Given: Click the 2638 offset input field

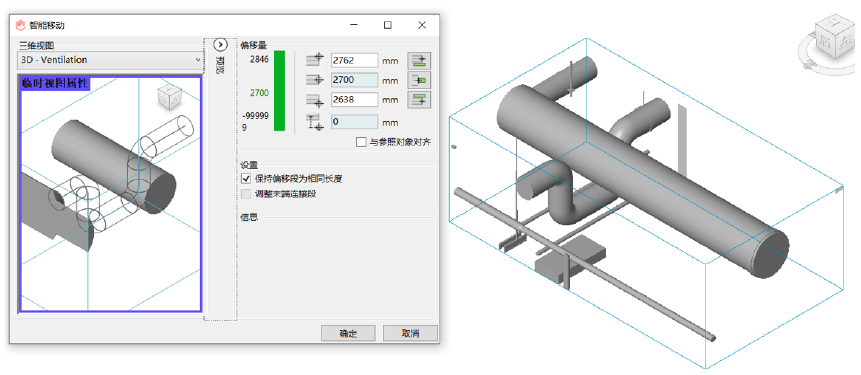Looking at the screenshot, I should [x=355, y=99].
